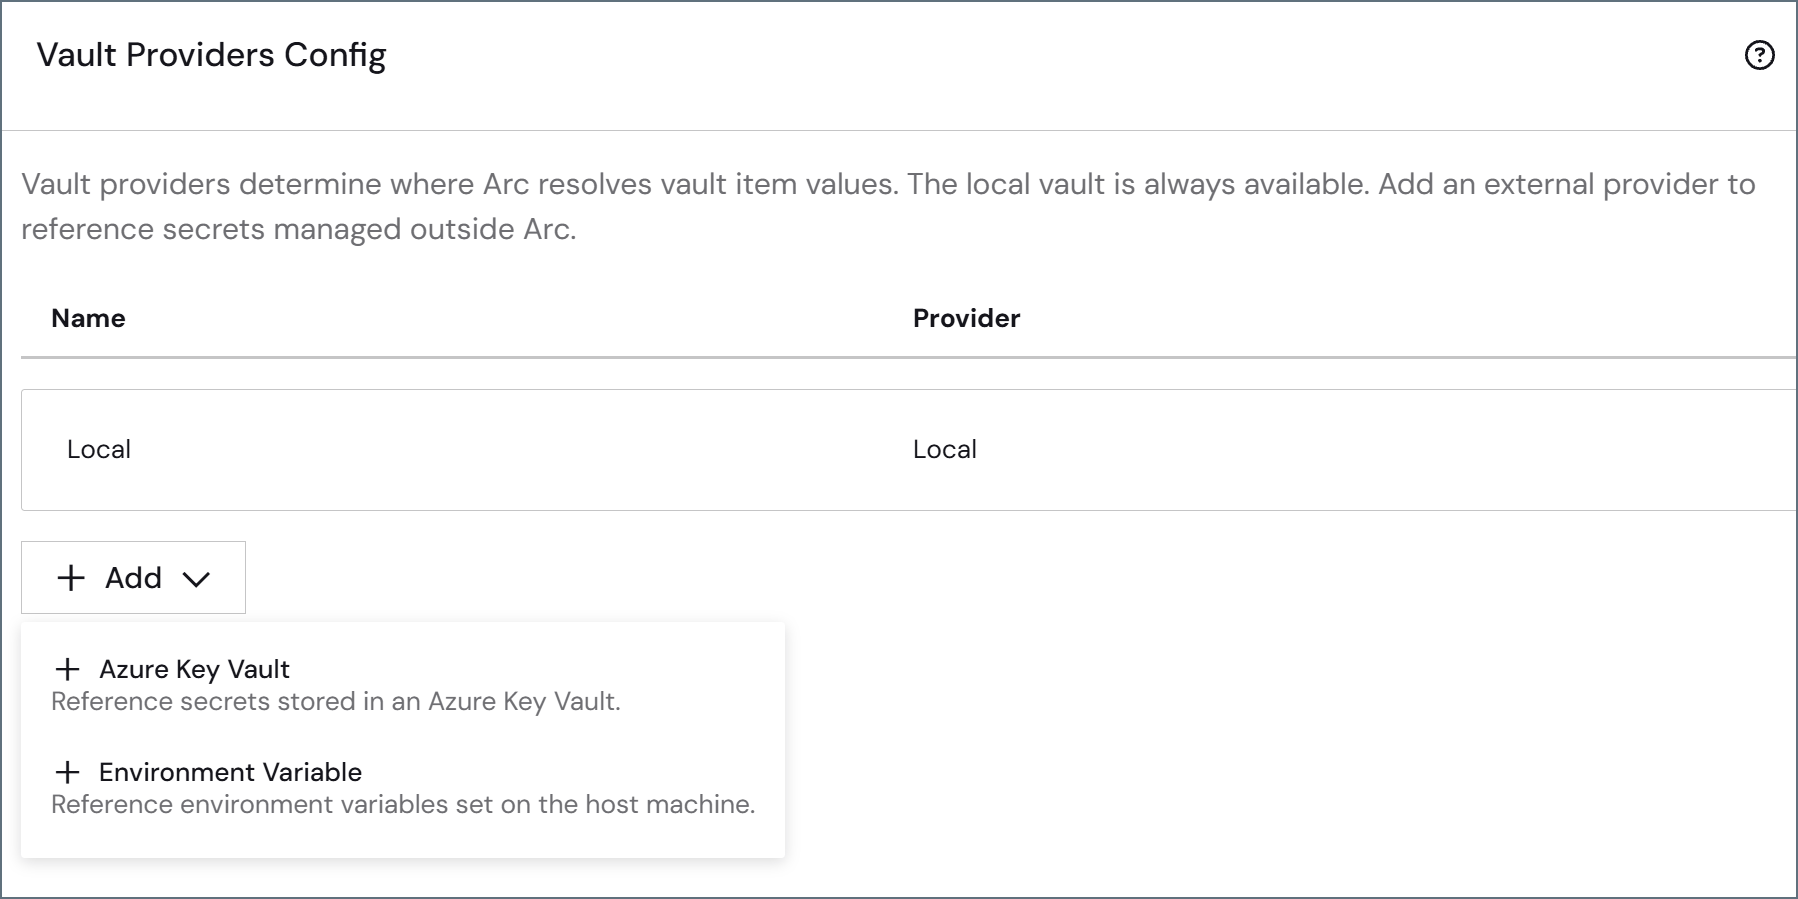Click the Provider column header

pyautogui.click(x=966, y=318)
